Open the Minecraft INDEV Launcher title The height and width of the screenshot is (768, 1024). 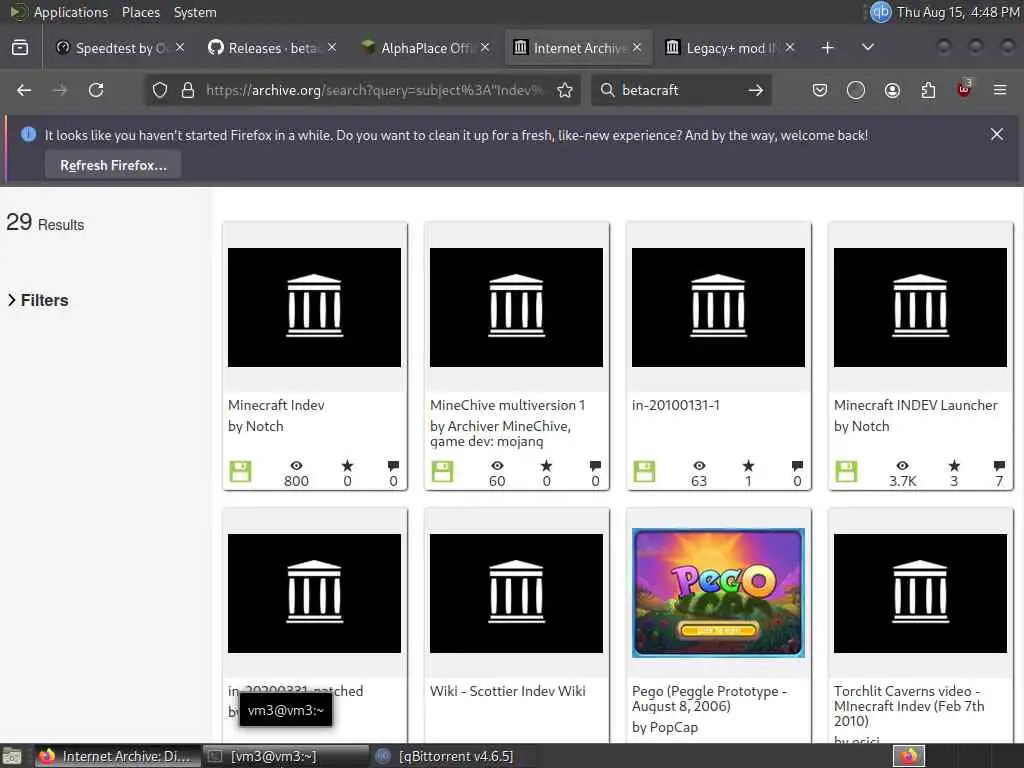click(x=916, y=405)
